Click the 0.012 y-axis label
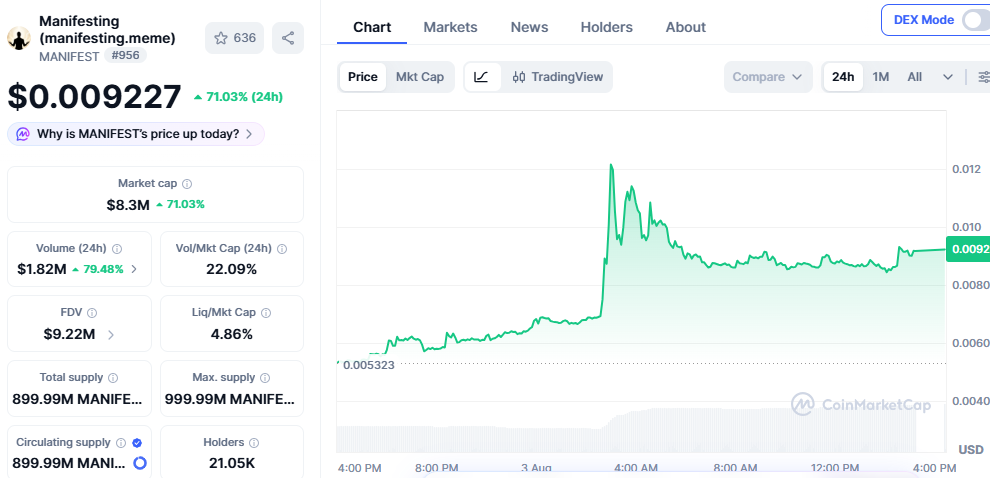The height and width of the screenshot is (478, 990). (966, 169)
